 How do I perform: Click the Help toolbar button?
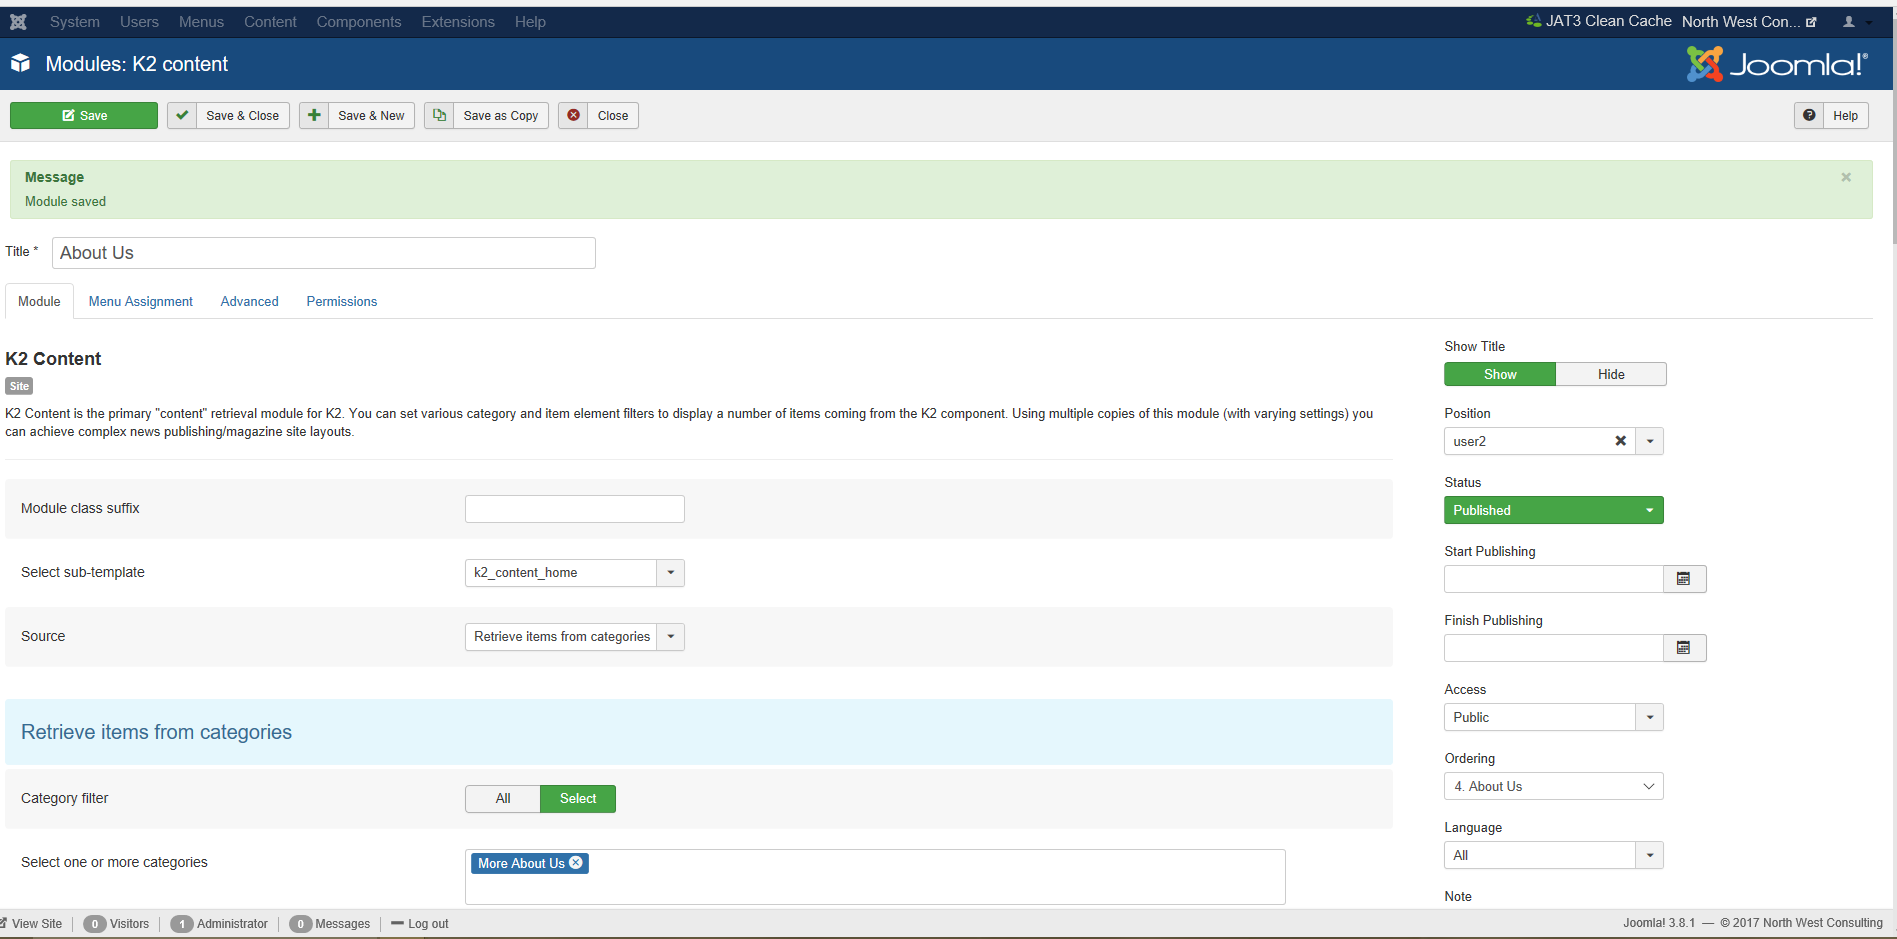pyautogui.click(x=1831, y=116)
